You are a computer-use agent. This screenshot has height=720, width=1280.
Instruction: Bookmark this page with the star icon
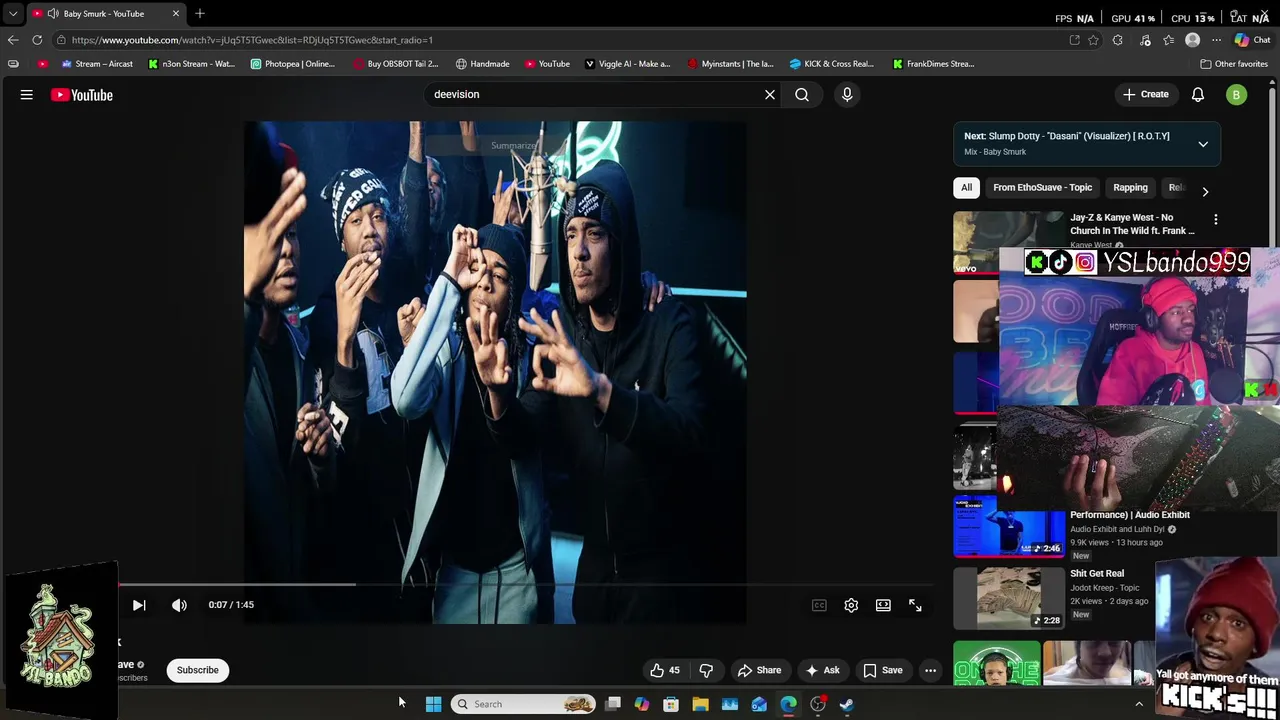(x=1093, y=40)
